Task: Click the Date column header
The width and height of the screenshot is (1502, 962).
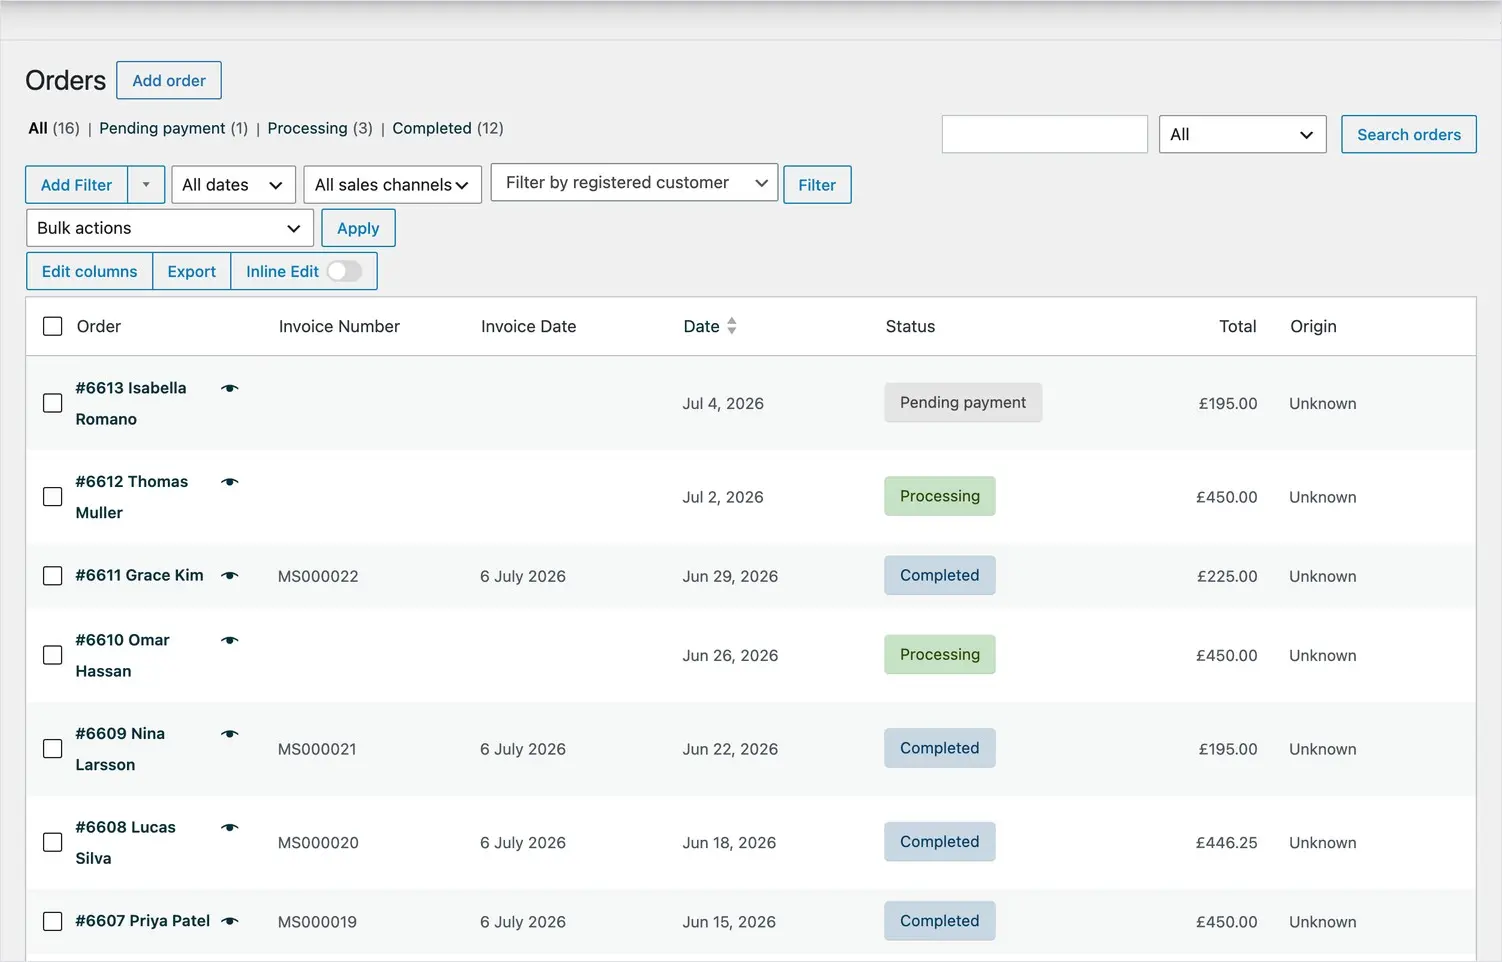Action: pyautogui.click(x=702, y=326)
